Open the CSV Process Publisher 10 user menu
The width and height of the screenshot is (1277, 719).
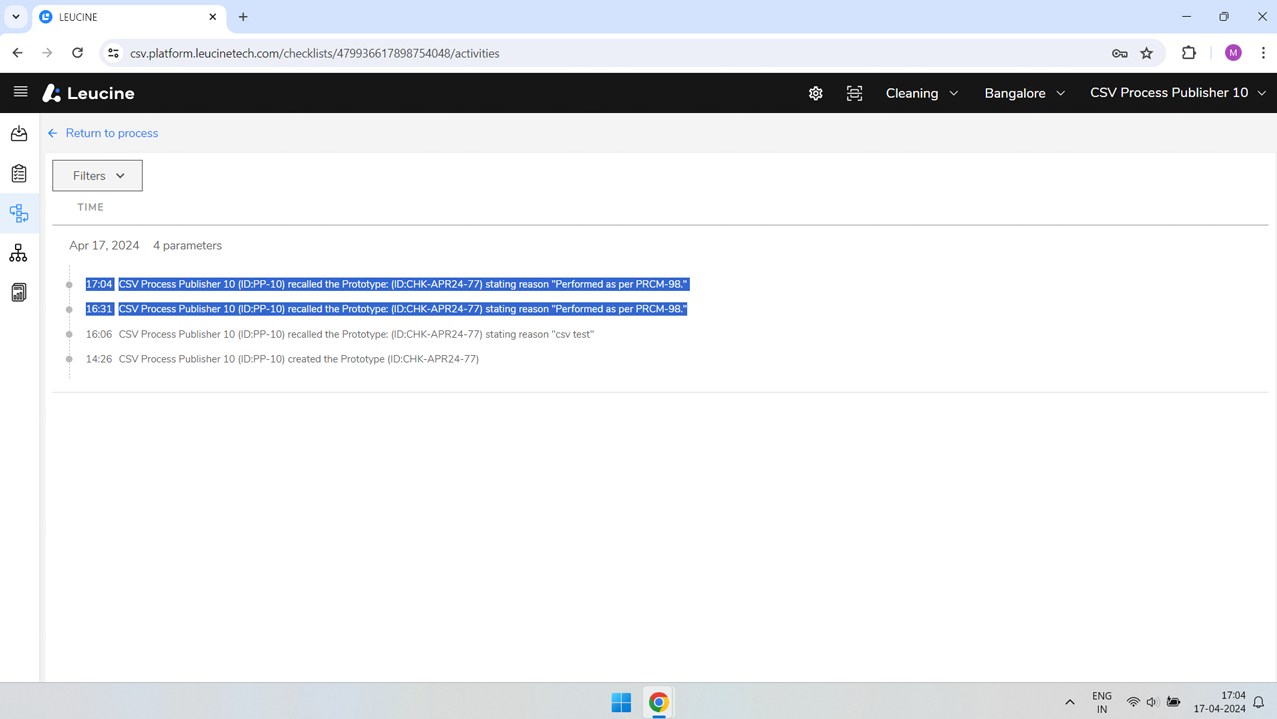[x=1178, y=93]
